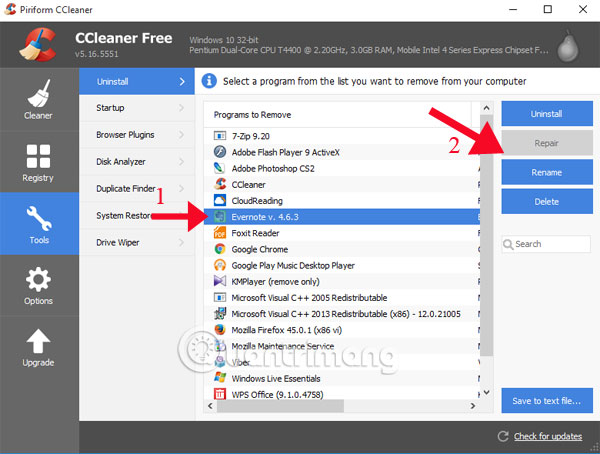Click the Delete button
This screenshot has height=454, width=600.
coord(547,202)
